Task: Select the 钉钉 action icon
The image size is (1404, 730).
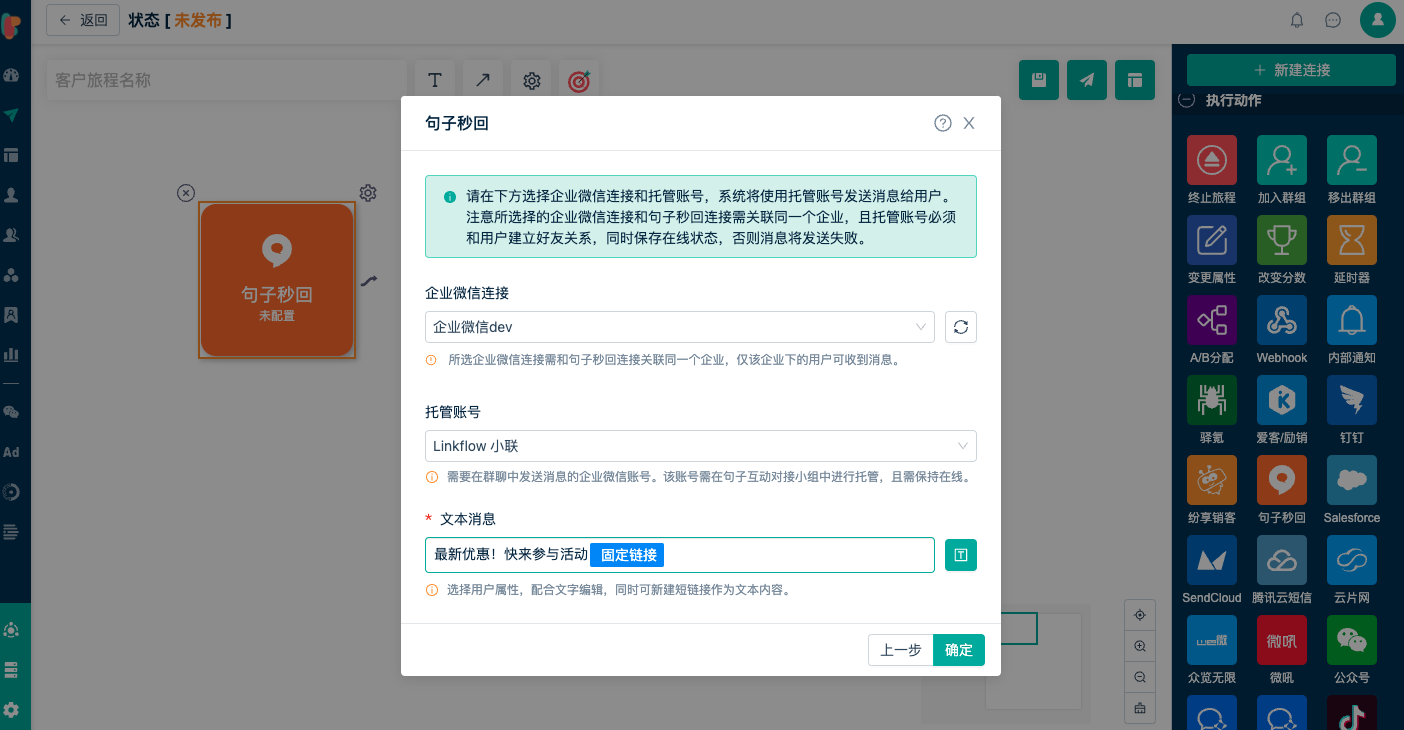Action: click(x=1352, y=400)
